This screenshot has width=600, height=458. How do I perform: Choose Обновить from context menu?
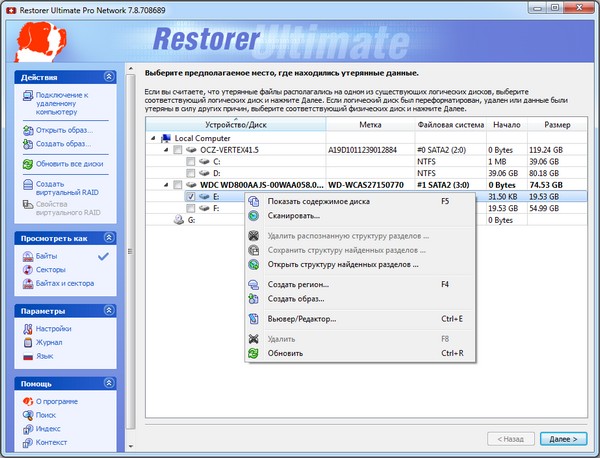(360, 353)
